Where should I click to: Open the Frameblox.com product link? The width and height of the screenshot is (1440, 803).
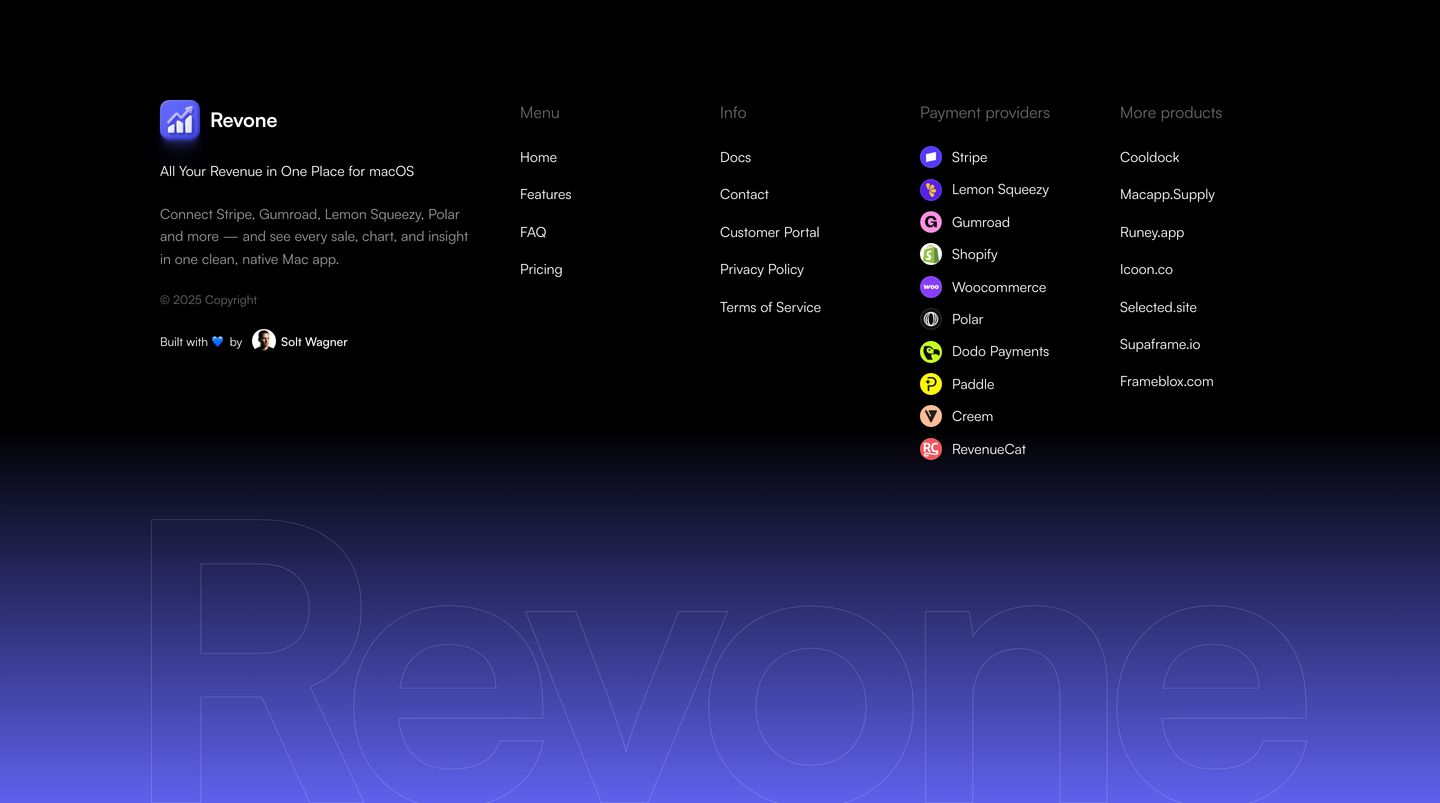click(x=1166, y=381)
